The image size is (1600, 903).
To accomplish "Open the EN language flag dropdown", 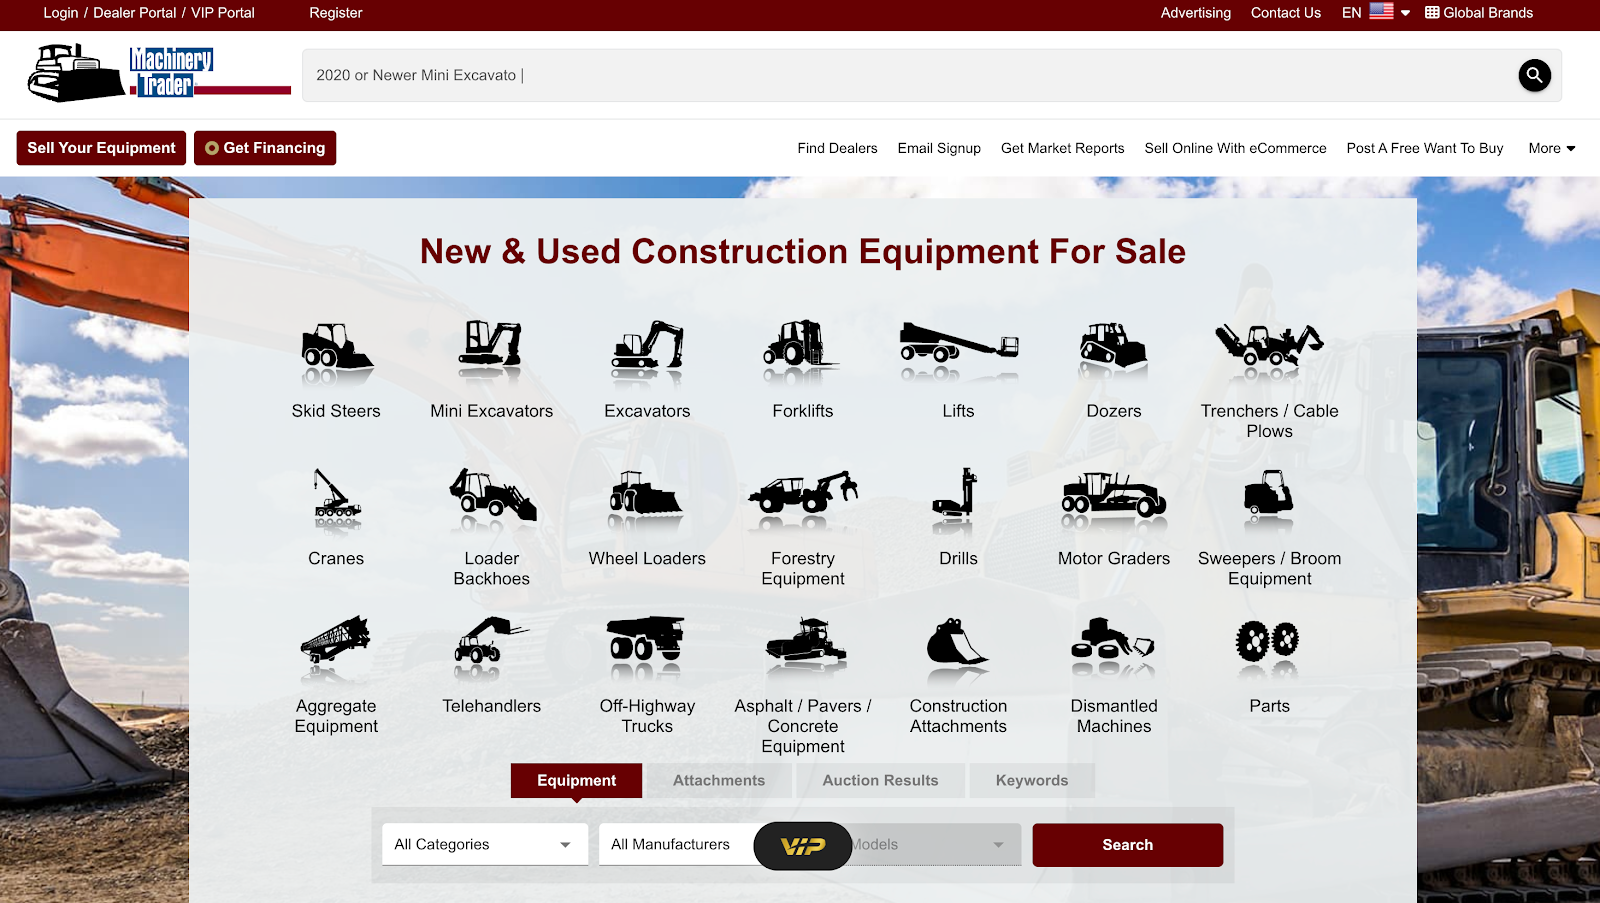I will point(1376,13).
